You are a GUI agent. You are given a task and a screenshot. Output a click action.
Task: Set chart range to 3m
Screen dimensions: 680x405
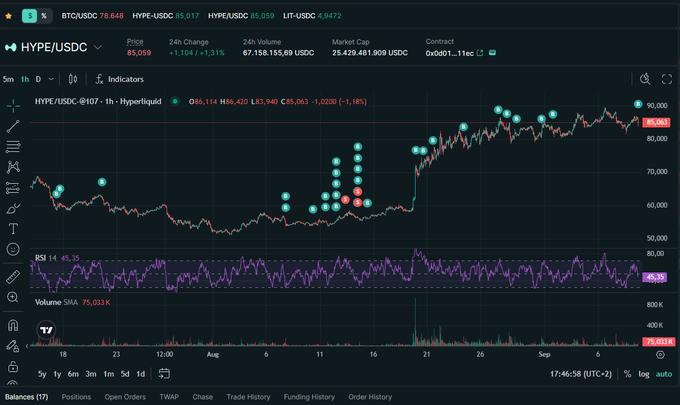pos(91,374)
